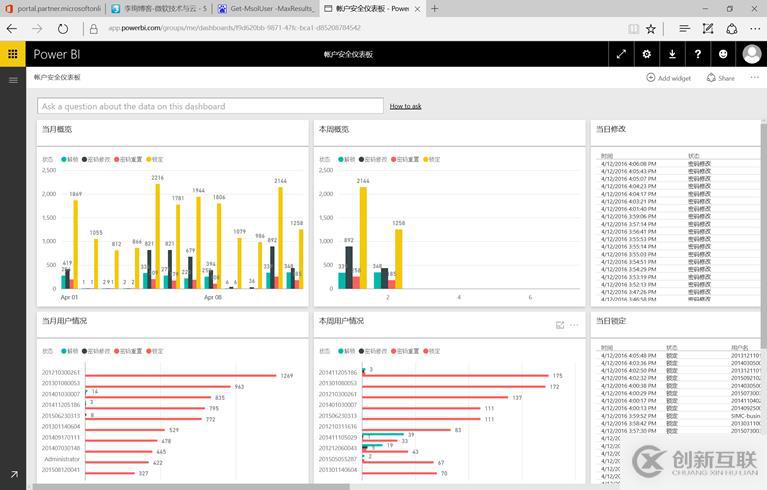Refresh the browser page
The image size is (767, 490).
(63, 29)
